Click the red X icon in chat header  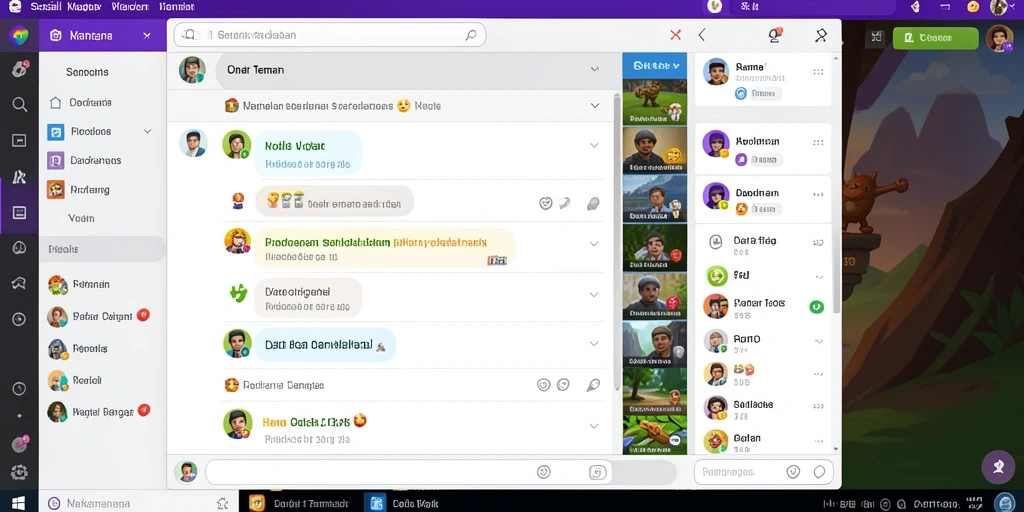tap(675, 35)
